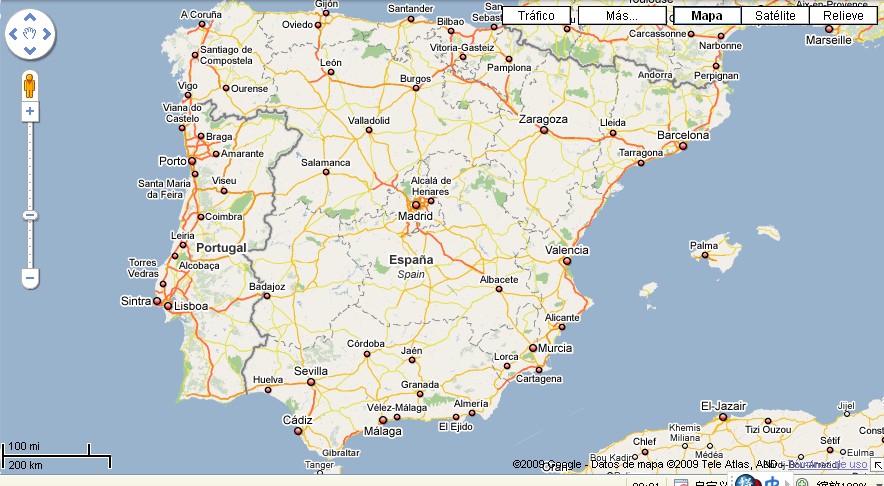Image resolution: width=884 pixels, height=486 pixels.
Task: Click the Sevilla city marker
Action: tap(311, 382)
